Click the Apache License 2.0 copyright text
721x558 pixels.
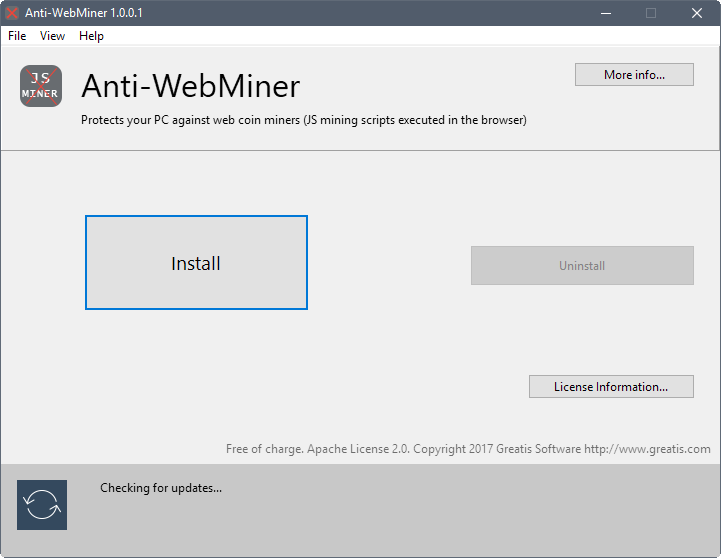pos(405,449)
